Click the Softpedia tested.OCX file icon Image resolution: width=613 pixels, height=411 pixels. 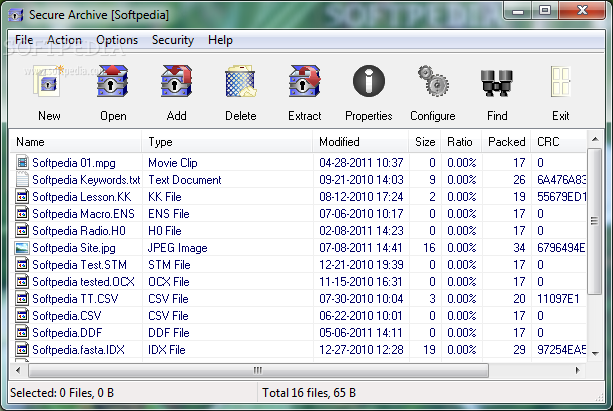22,282
